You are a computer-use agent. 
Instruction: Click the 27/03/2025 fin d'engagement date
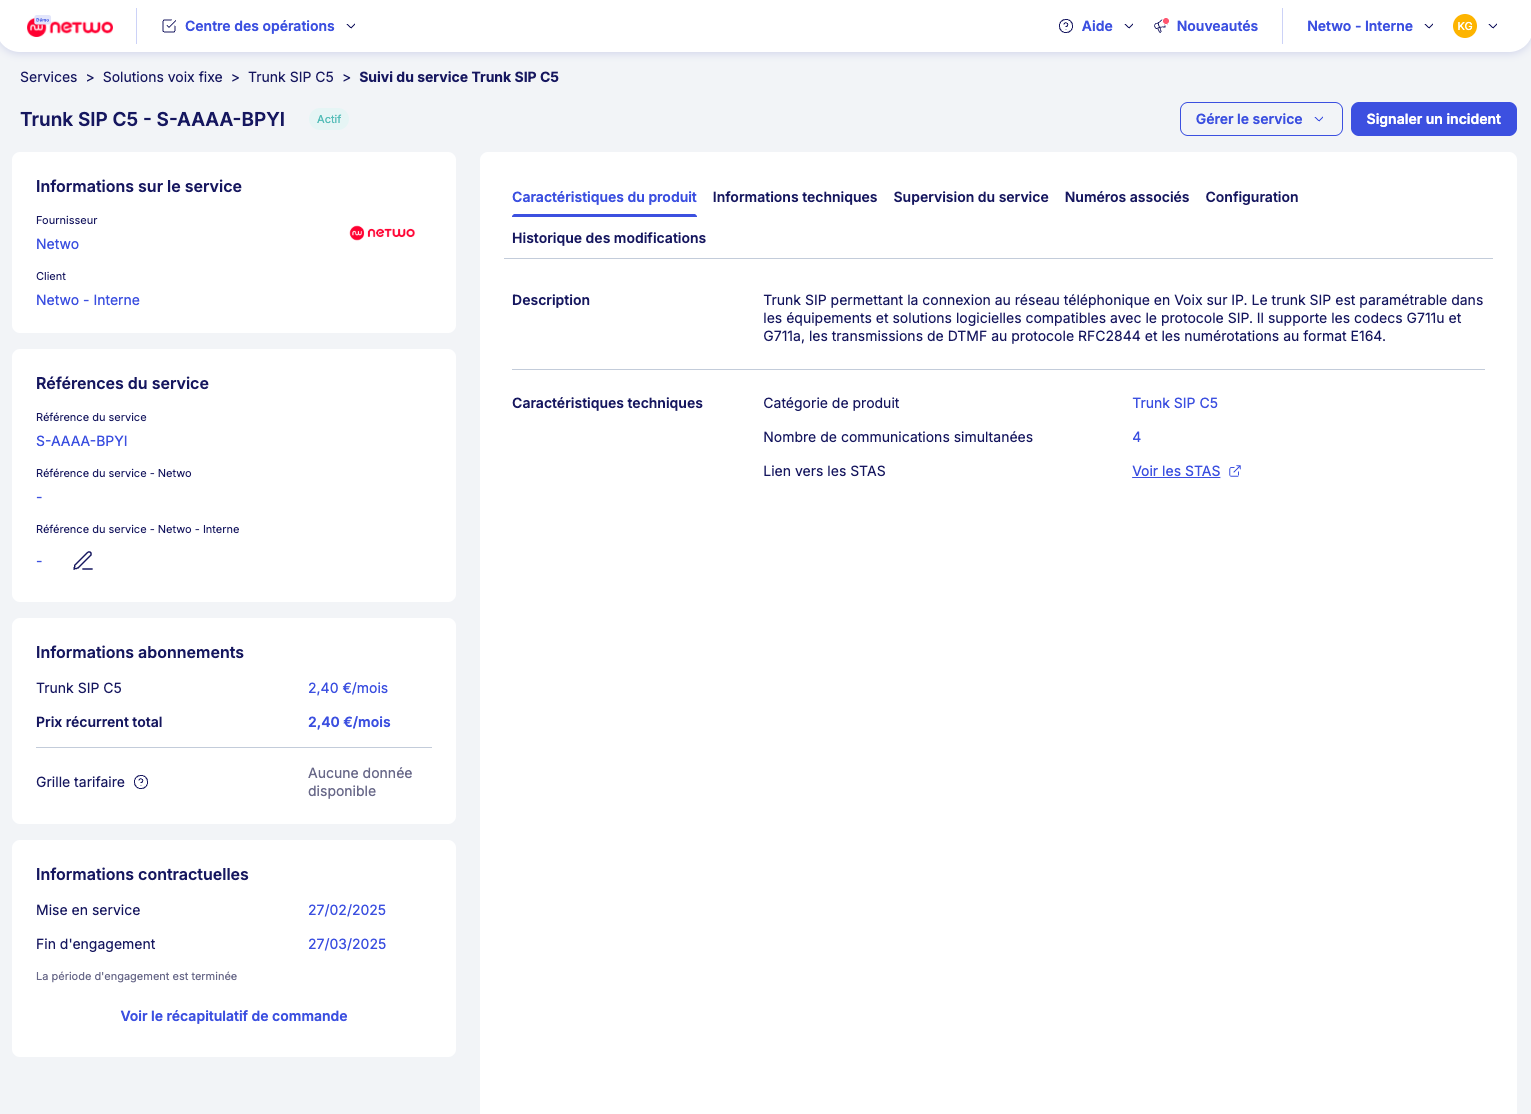347,944
